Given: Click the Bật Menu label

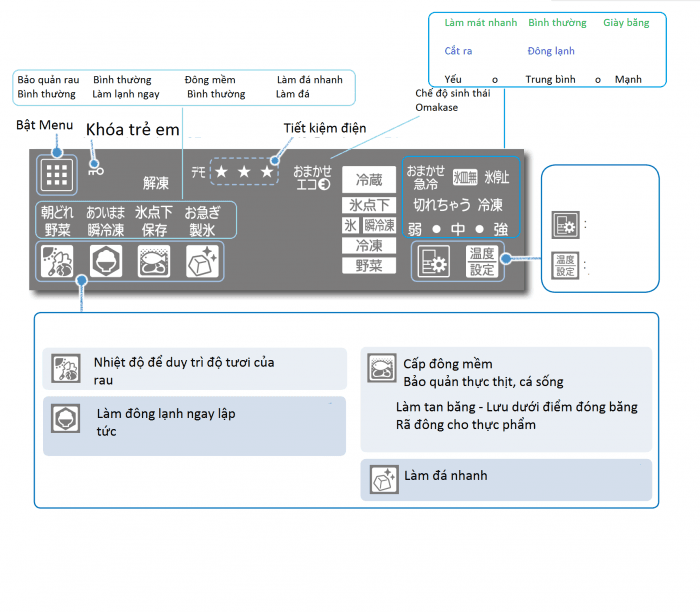Looking at the screenshot, I should [45, 125].
